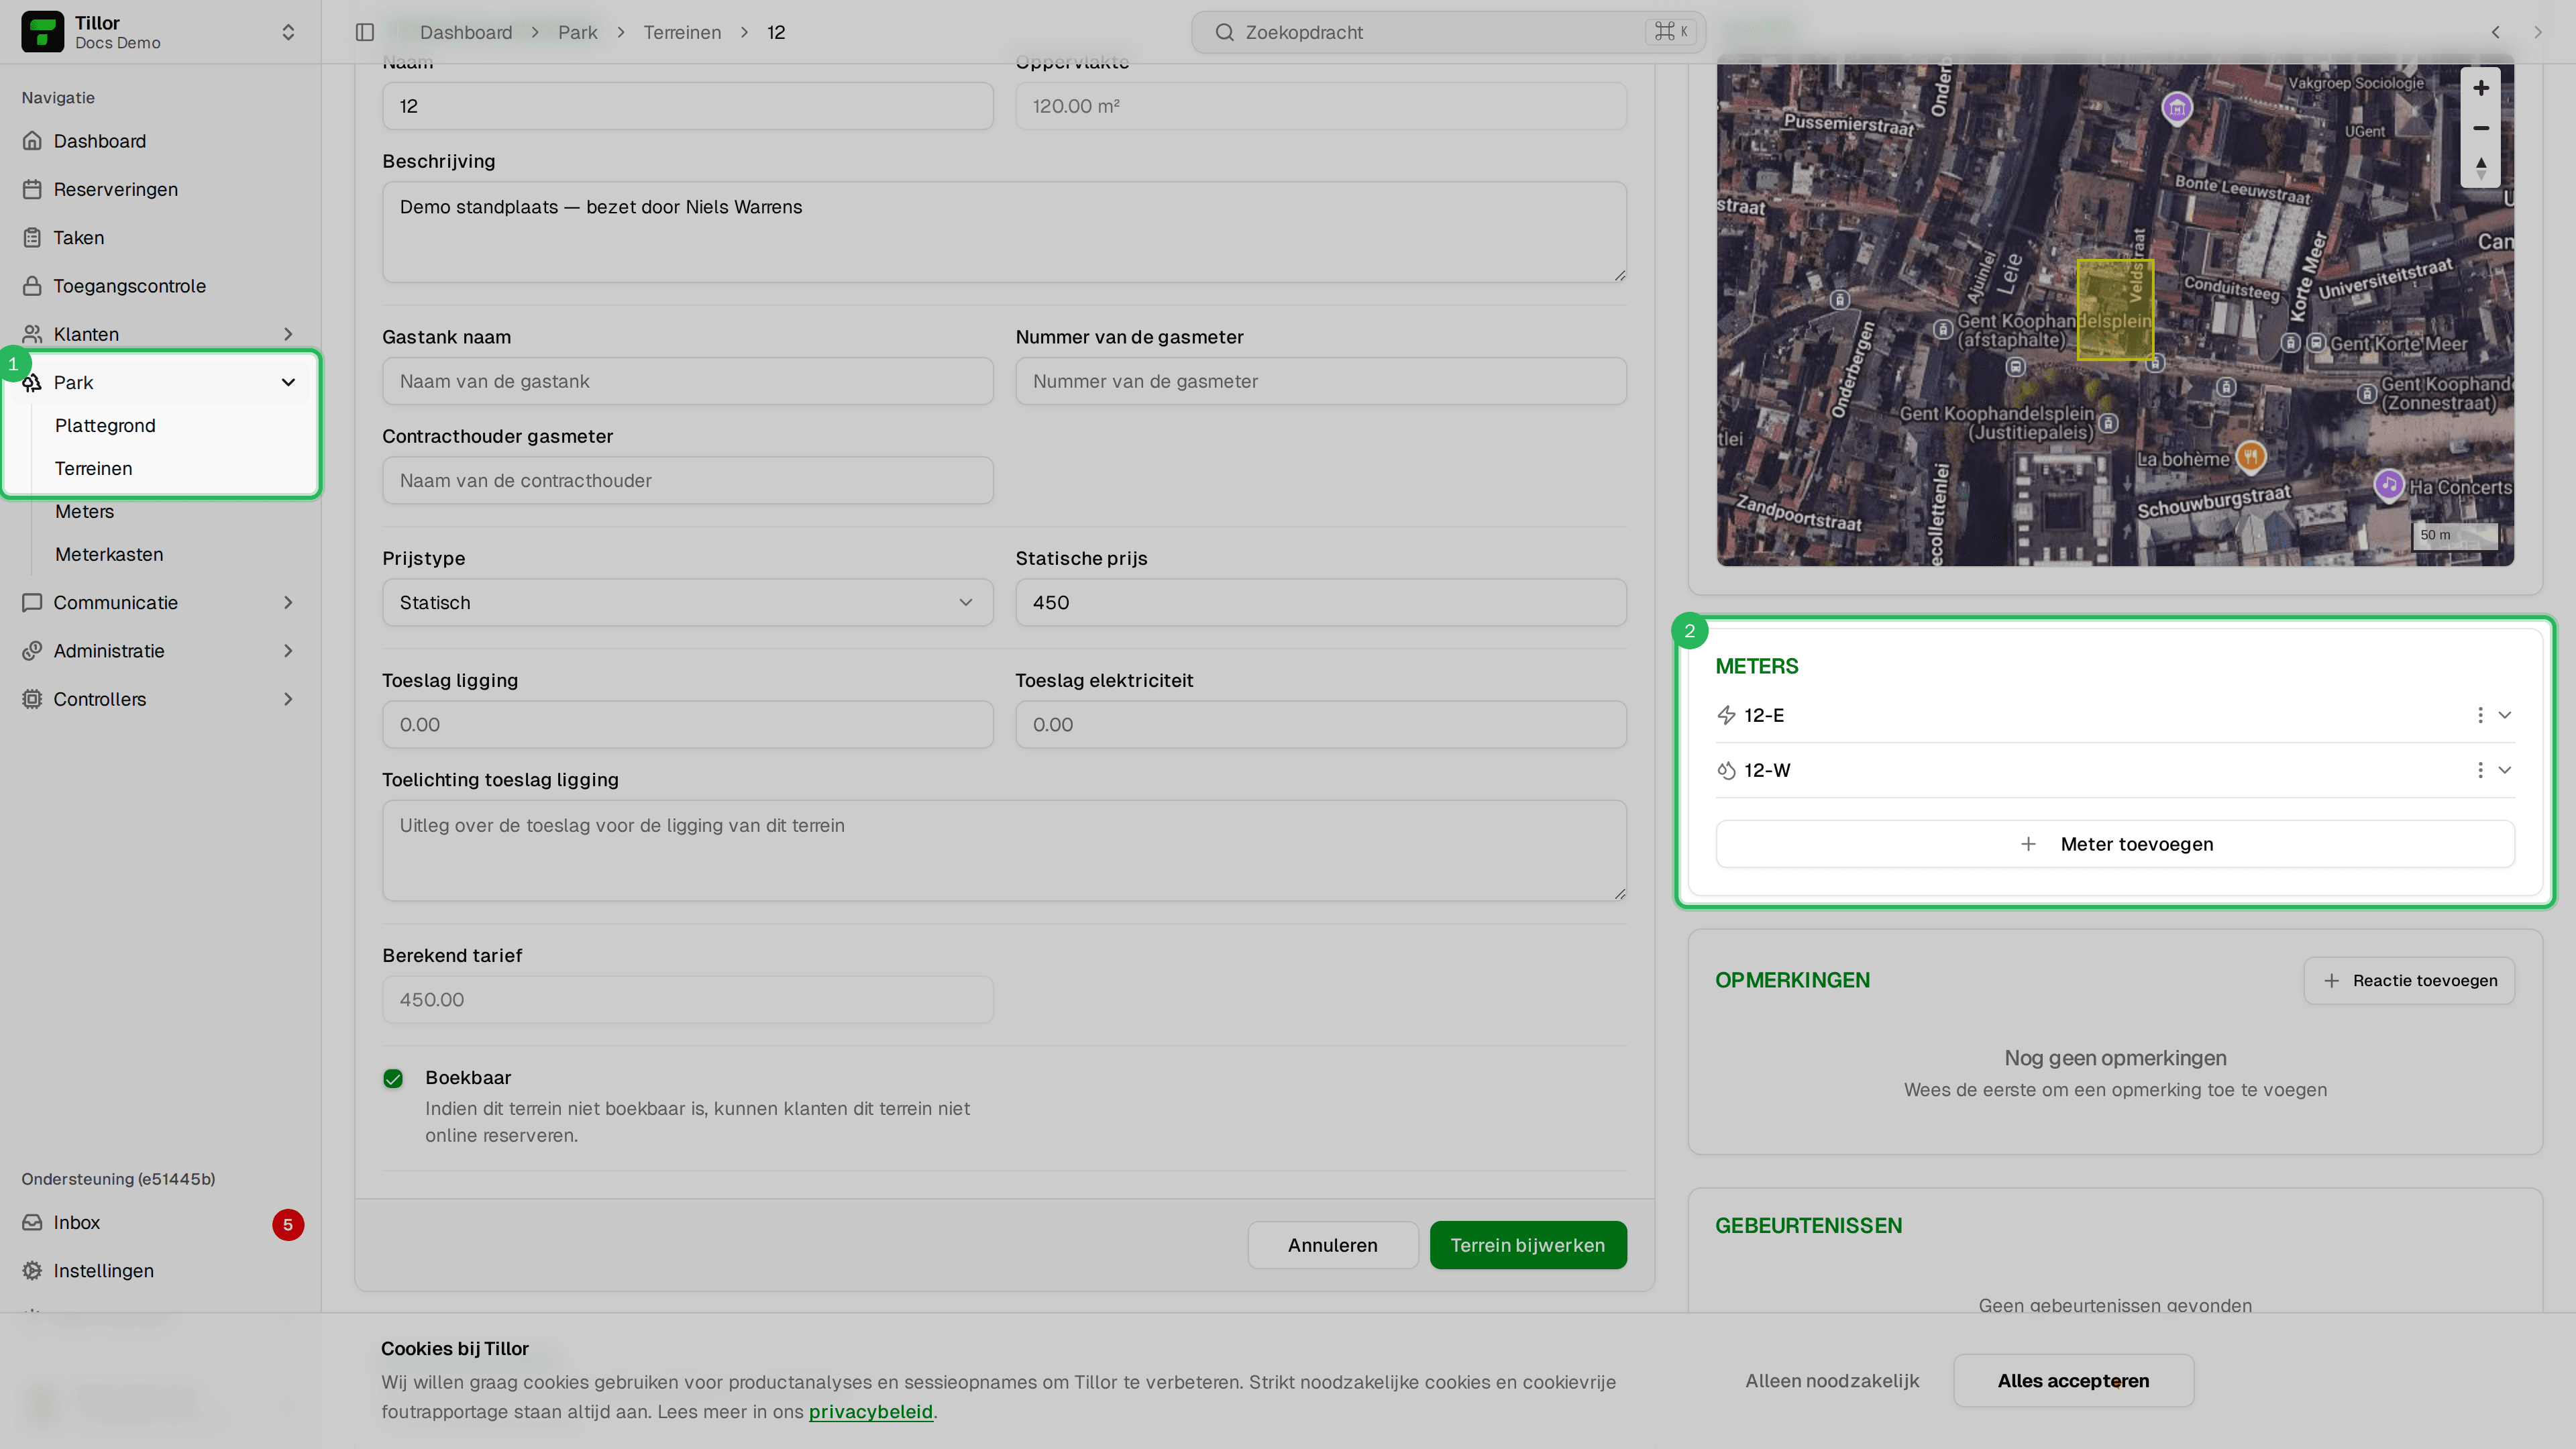Reset map compass orientation

[x=2480, y=167]
